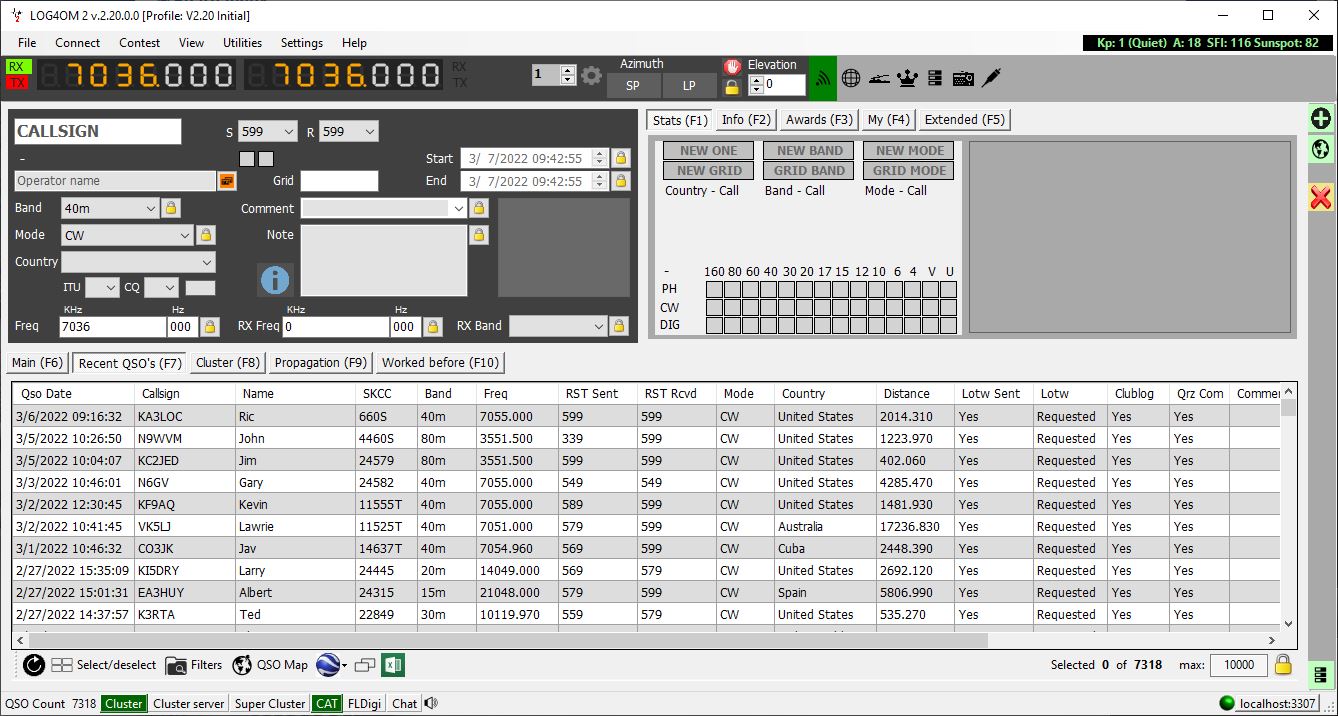Toggle the lock beside the Band field
Viewport: 1338px width, 716px height.
click(171, 208)
